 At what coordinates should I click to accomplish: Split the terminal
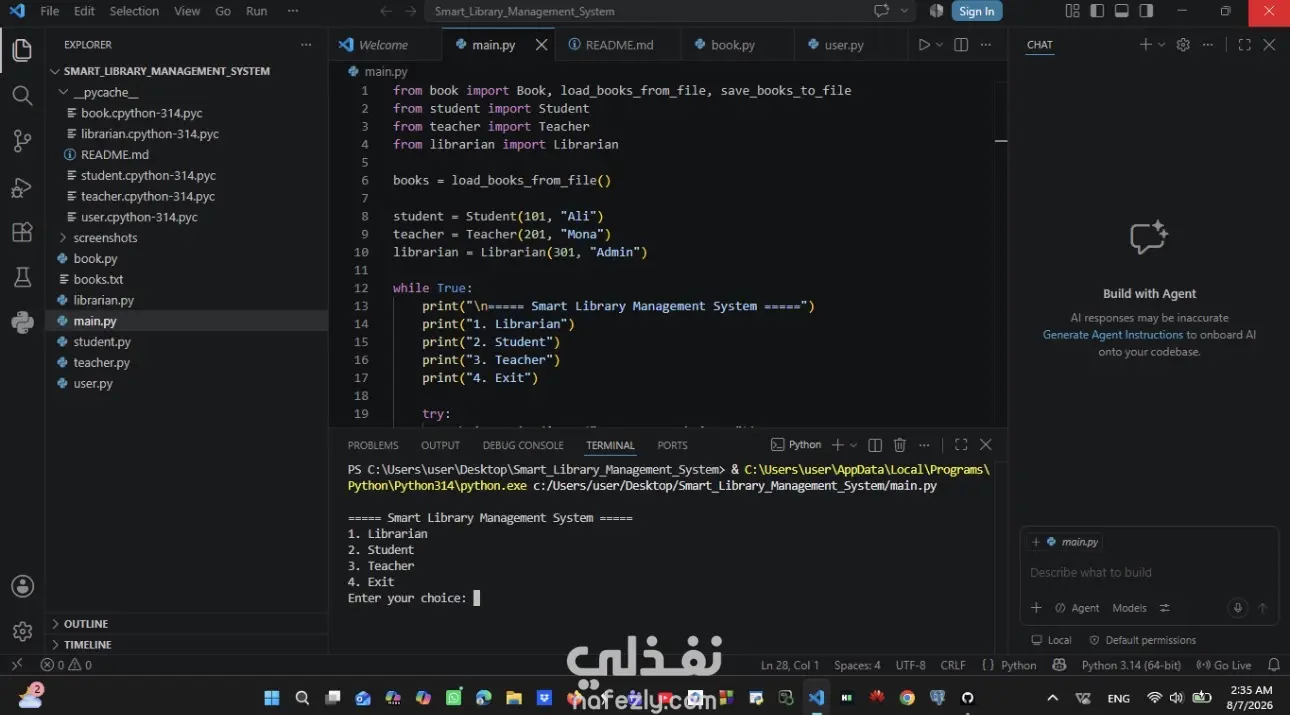pyautogui.click(x=875, y=445)
